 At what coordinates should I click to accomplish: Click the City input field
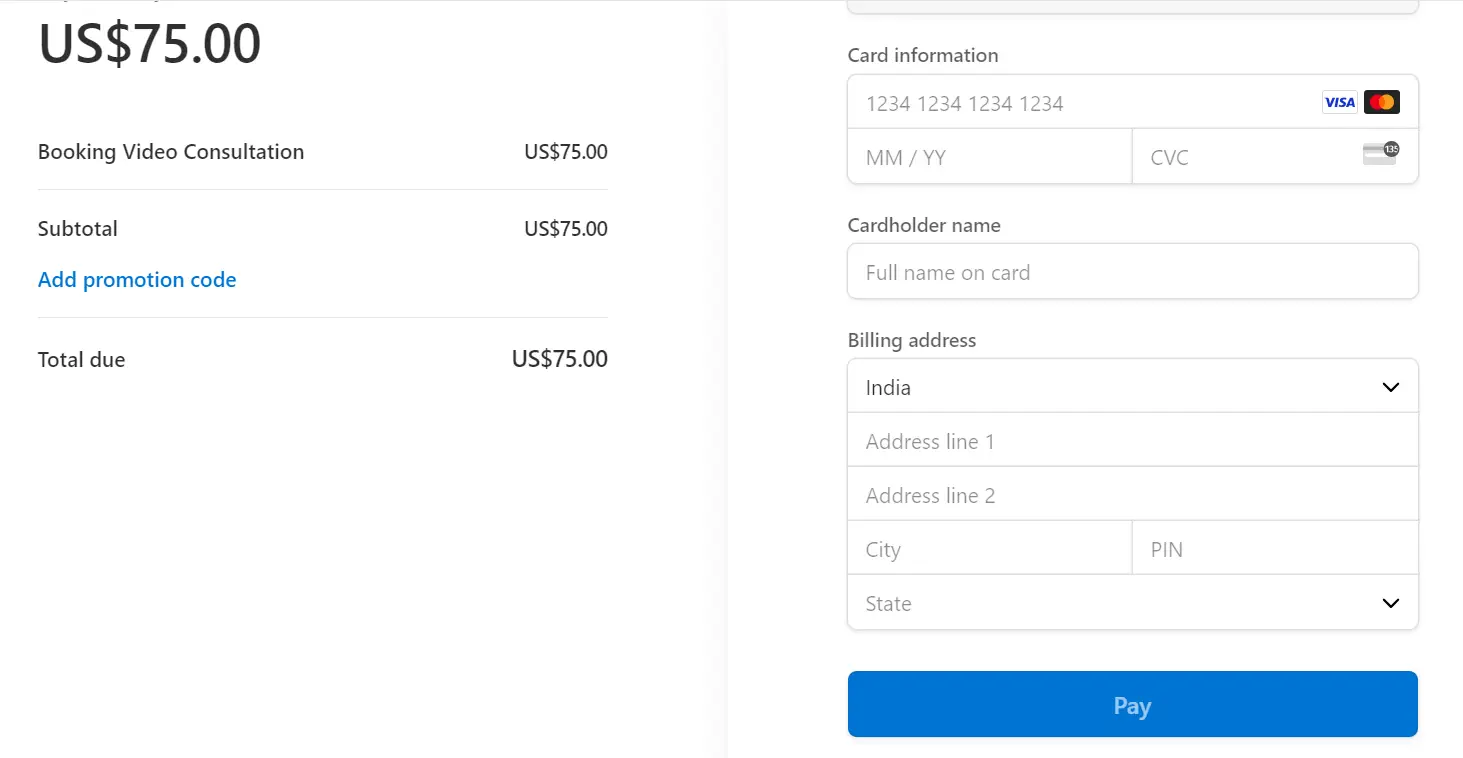click(988, 550)
